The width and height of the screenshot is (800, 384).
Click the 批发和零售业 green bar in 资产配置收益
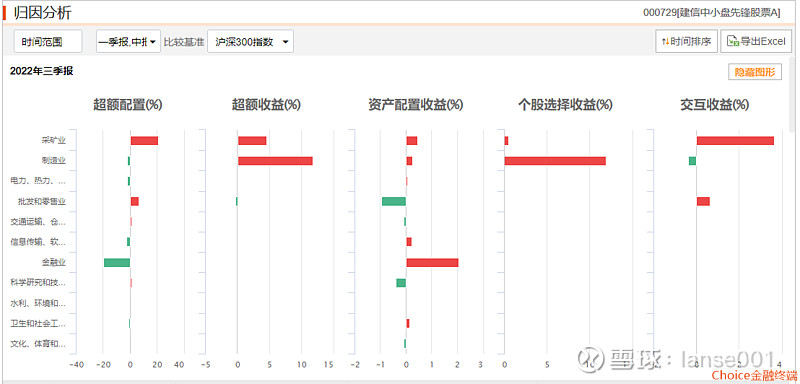[394, 201]
